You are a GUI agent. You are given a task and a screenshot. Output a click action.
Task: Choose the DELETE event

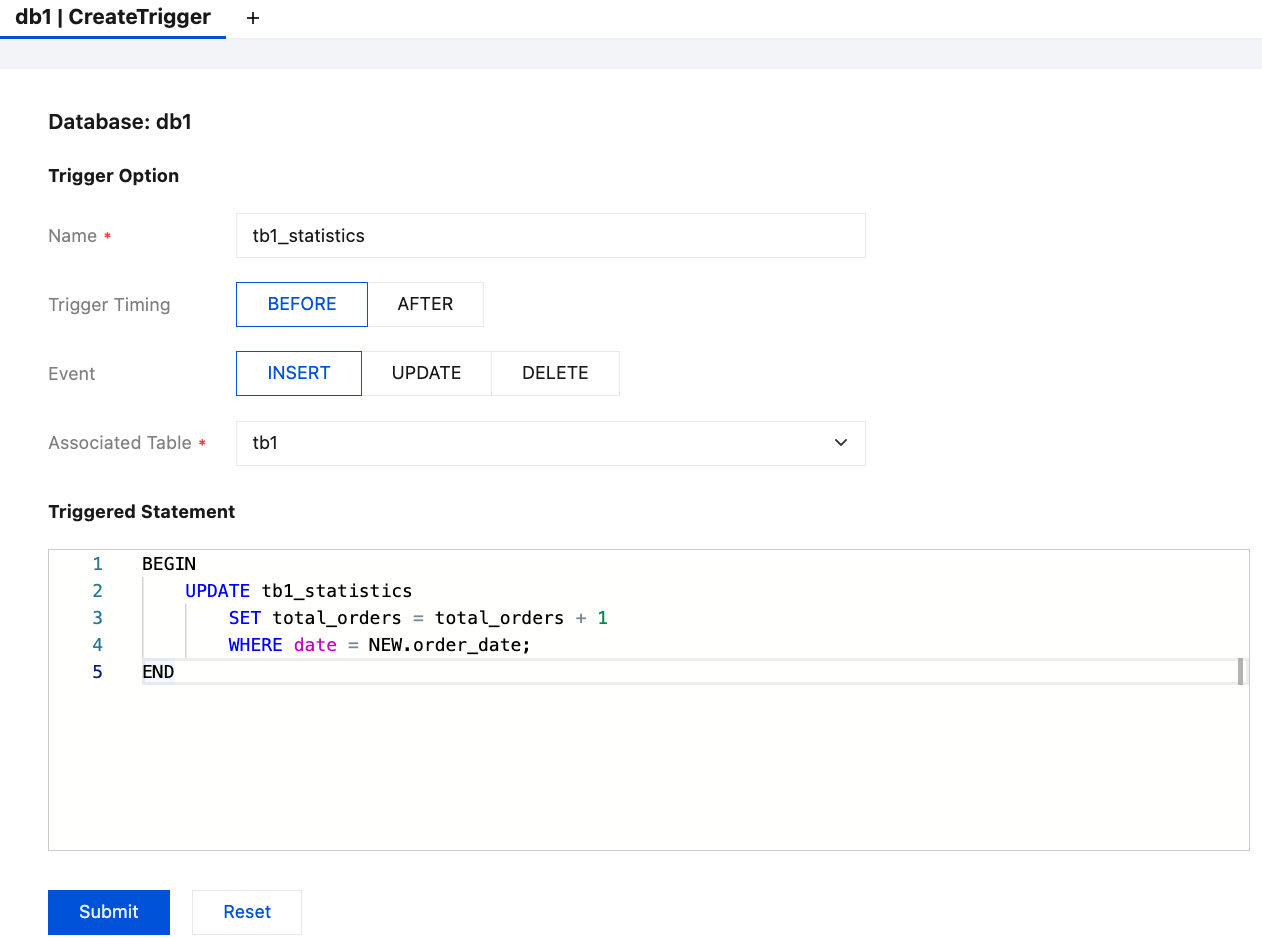point(555,373)
